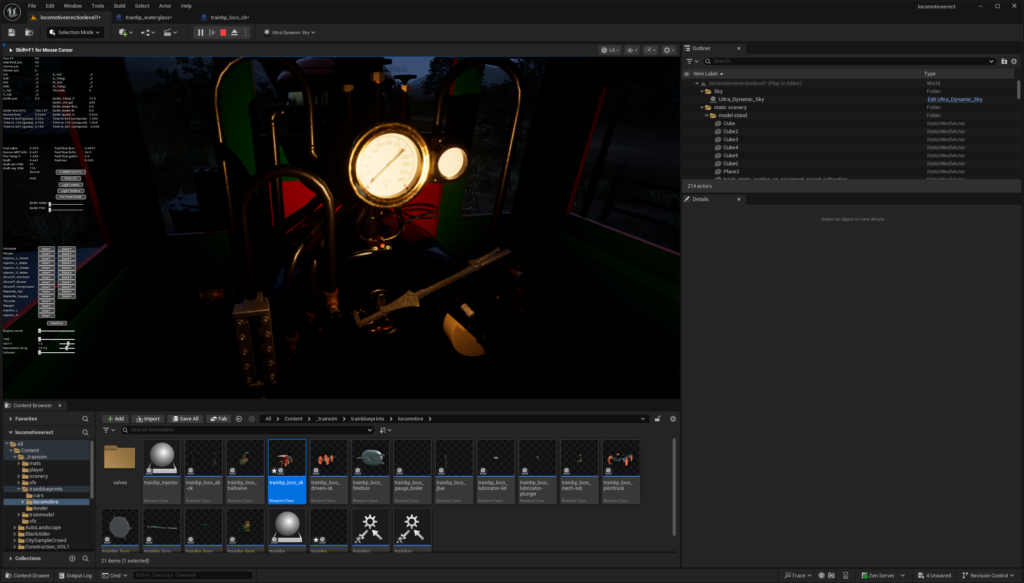
Task: Collapse the static scenery folder in Outliner
Action: point(701,107)
